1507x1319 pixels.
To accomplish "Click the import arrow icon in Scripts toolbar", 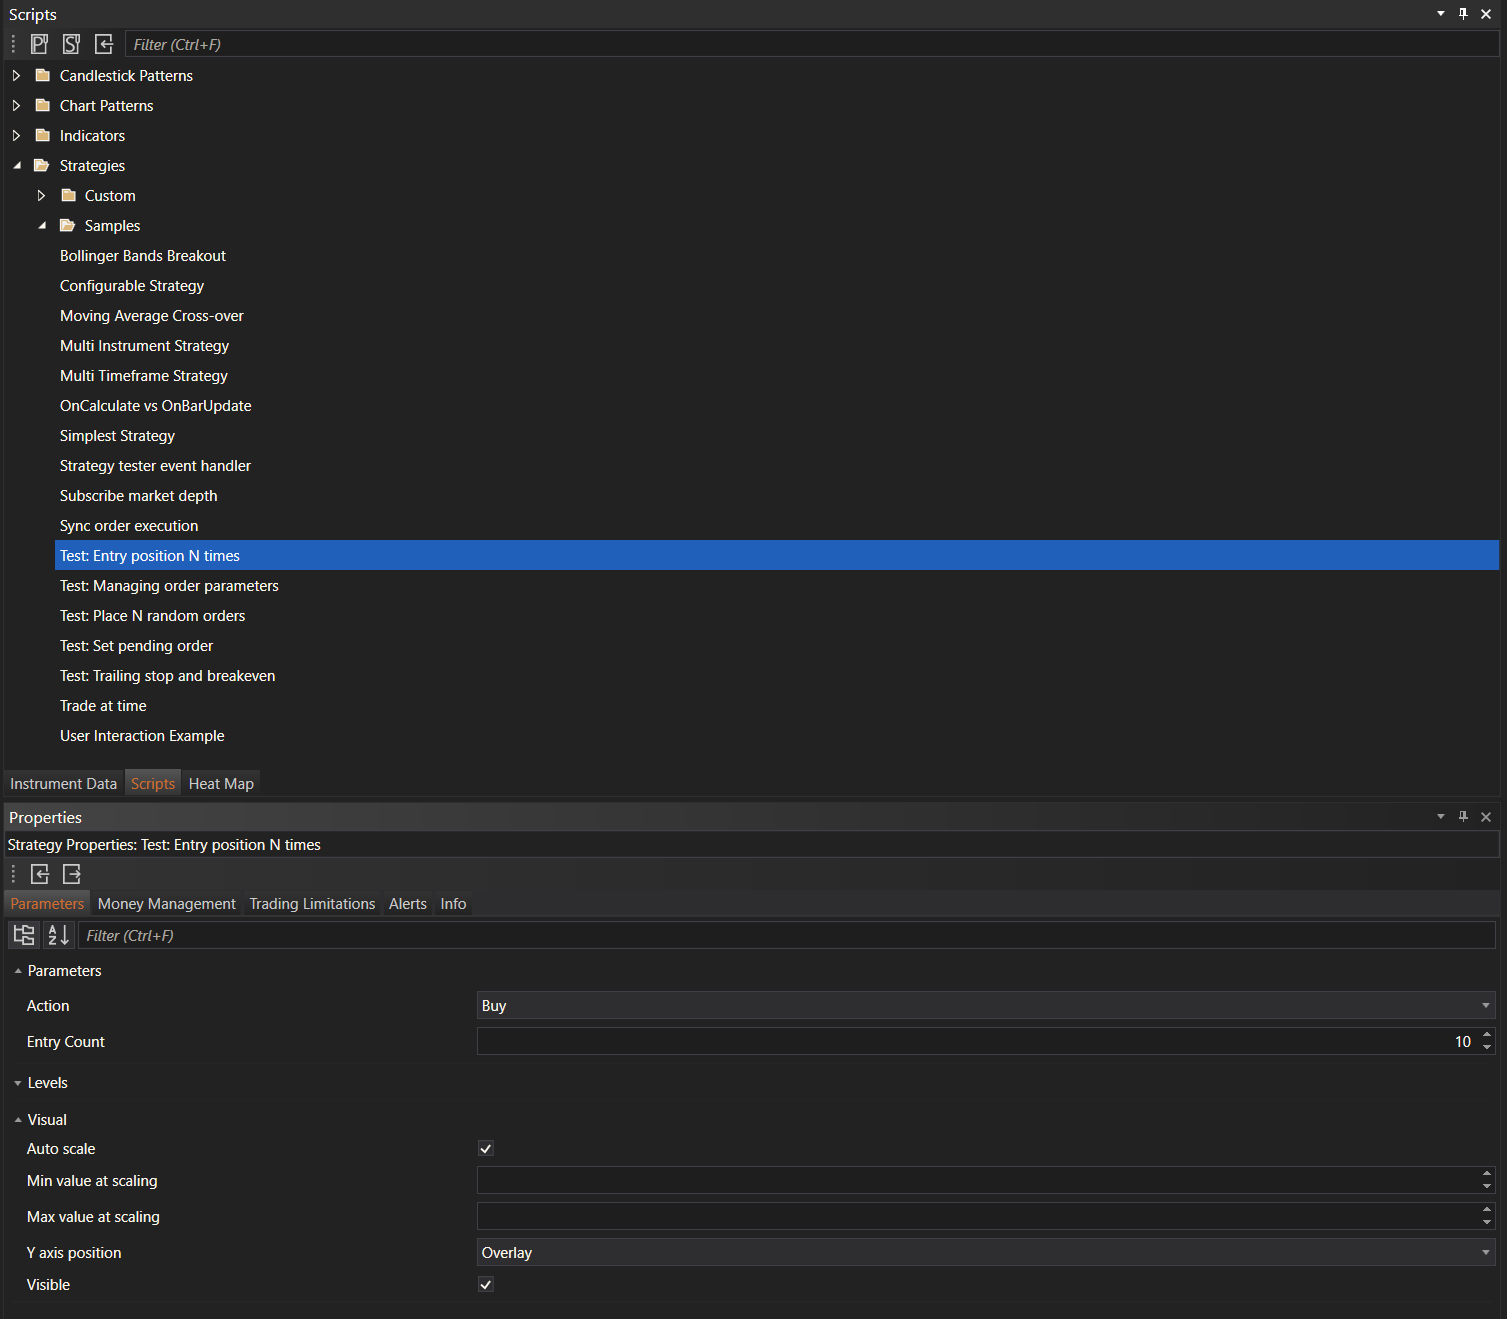I will [x=104, y=44].
